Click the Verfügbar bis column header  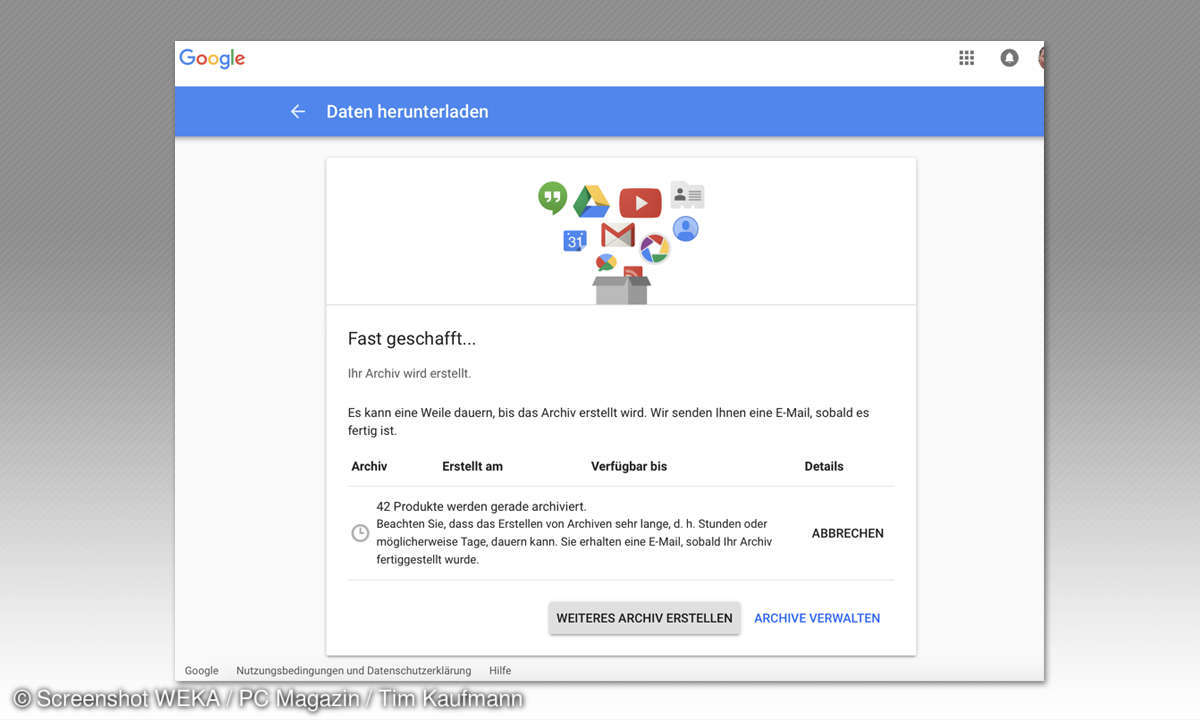point(629,466)
